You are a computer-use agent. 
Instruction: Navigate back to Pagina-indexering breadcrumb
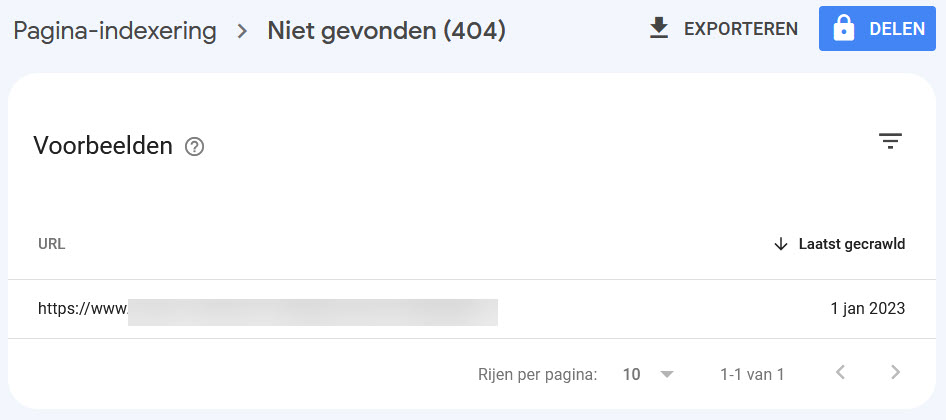115,31
